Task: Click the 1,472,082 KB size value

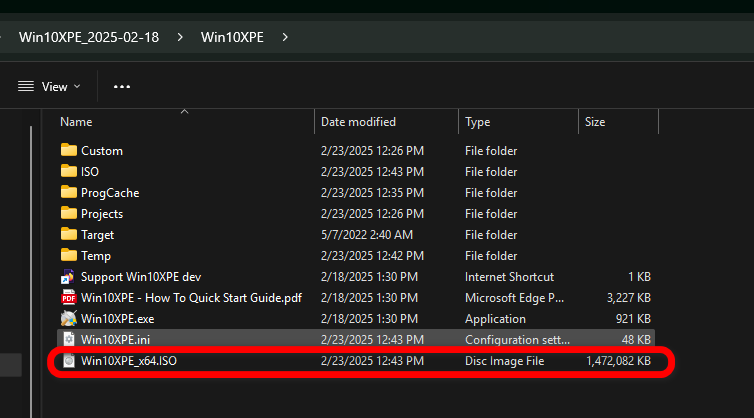Action: pyautogui.click(x=618, y=361)
